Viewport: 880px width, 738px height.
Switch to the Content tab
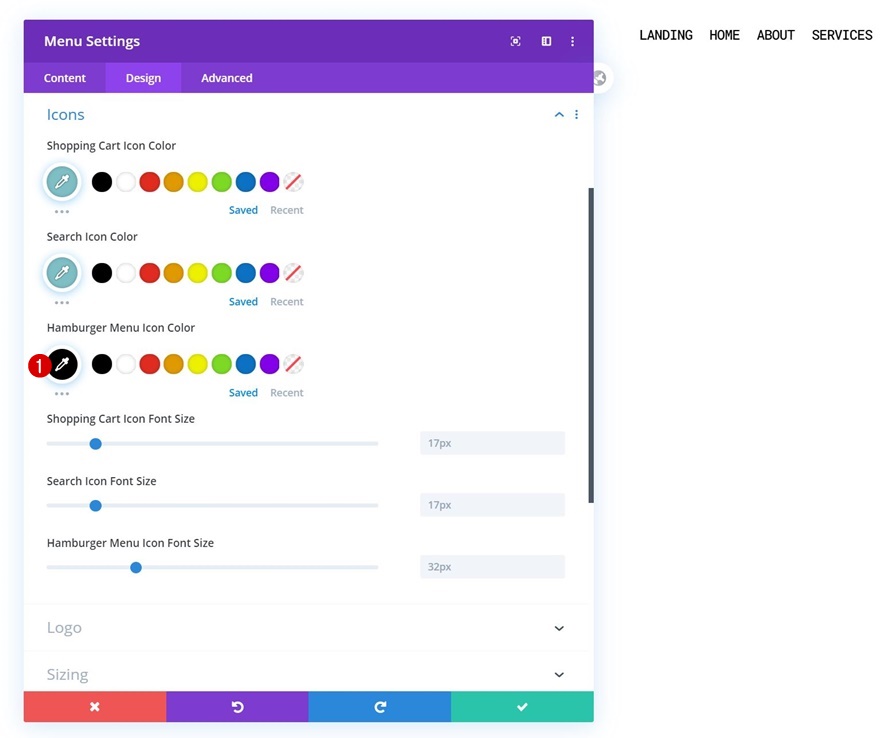pyautogui.click(x=65, y=78)
